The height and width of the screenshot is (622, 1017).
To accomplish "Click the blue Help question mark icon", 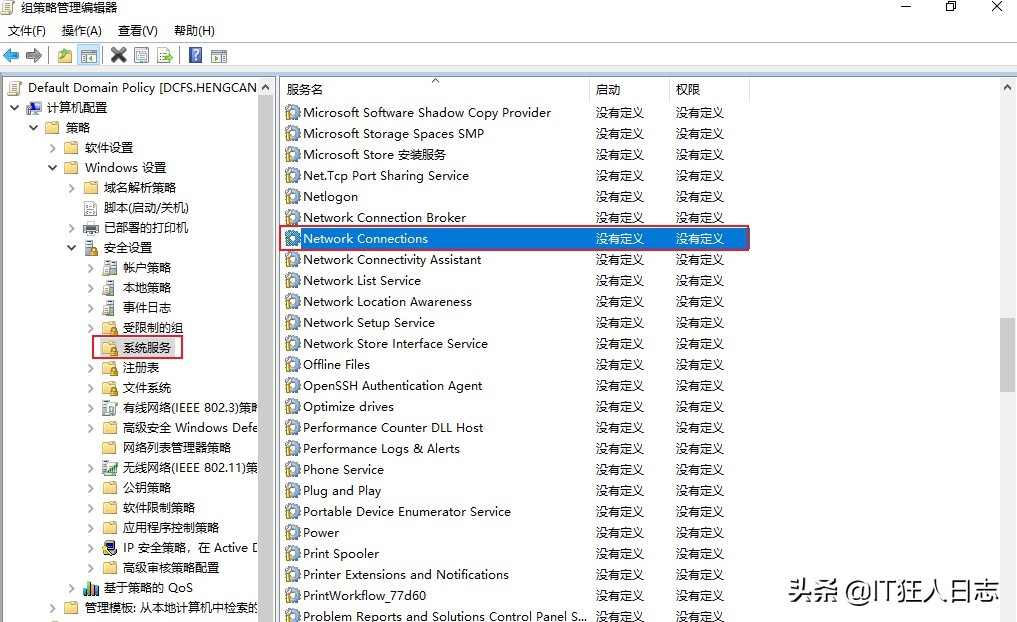I will click(195, 56).
